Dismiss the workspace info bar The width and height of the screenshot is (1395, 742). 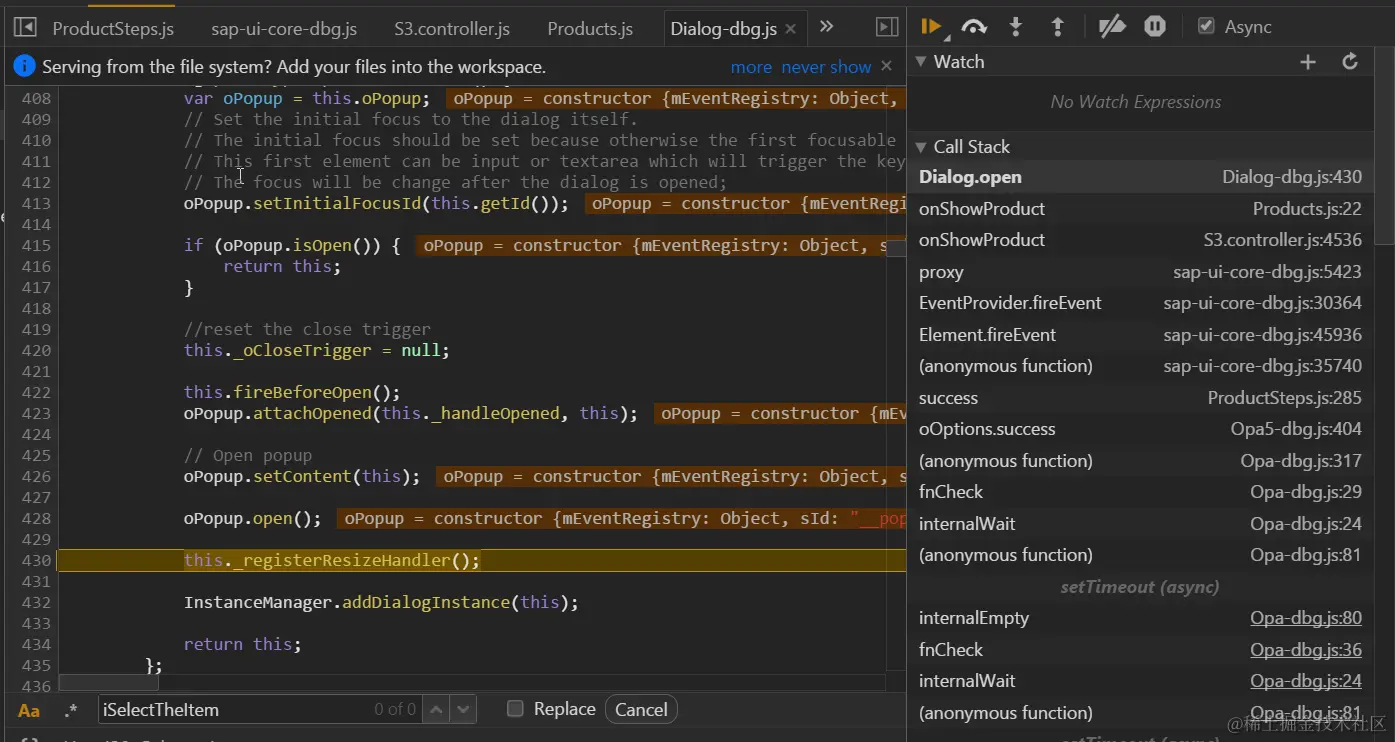coord(886,66)
